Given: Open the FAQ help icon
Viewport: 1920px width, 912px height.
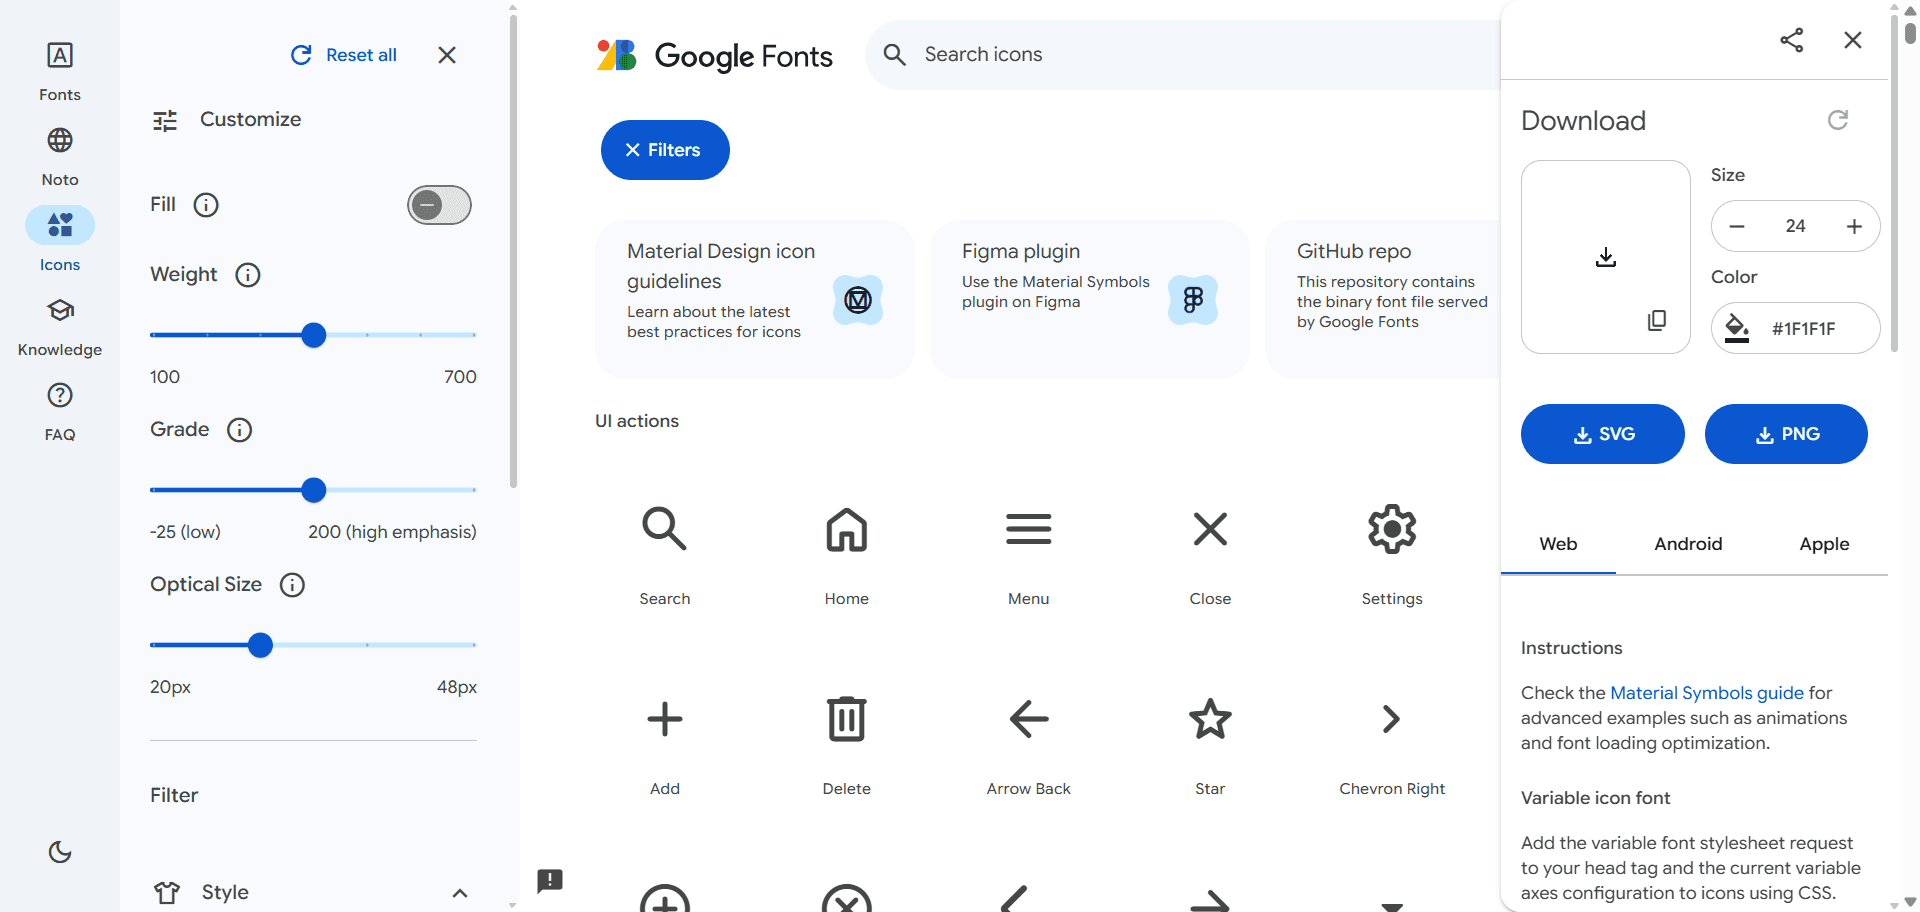Looking at the screenshot, I should tap(60, 395).
